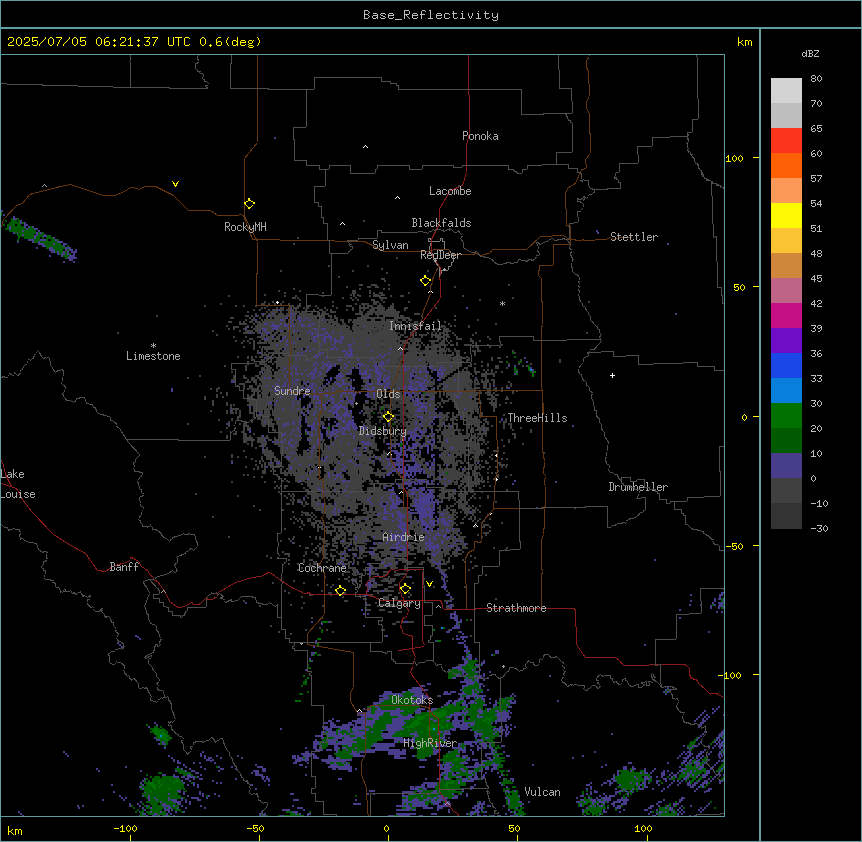This screenshot has width=862, height=842.
Task: Click the Lacombe city label
Action: click(x=450, y=191)
